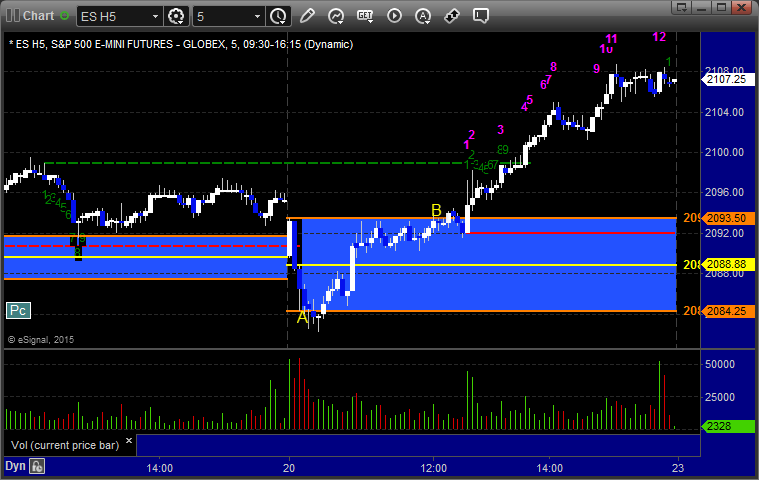The width and height of the screenshot is (759, 480).
Task: Click the 2088.88 yellow price tag
Action: pos(728,265)
